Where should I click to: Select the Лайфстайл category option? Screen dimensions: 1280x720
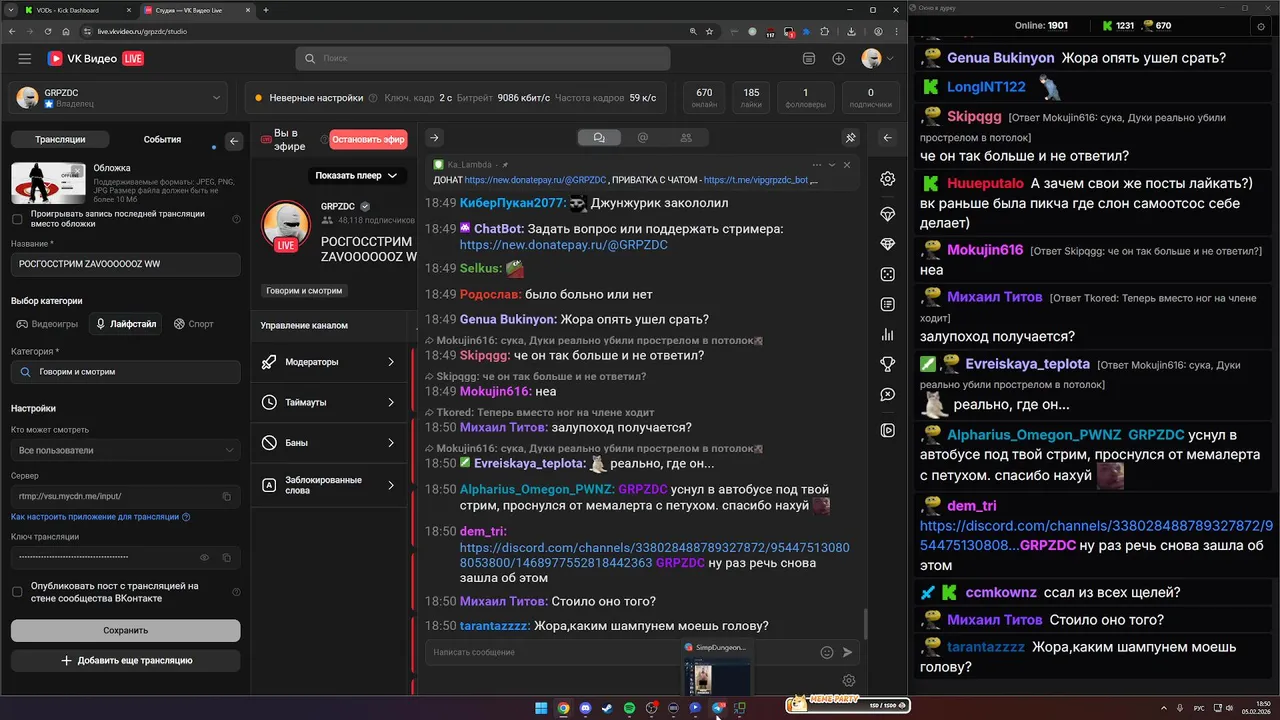pos(125,324)
